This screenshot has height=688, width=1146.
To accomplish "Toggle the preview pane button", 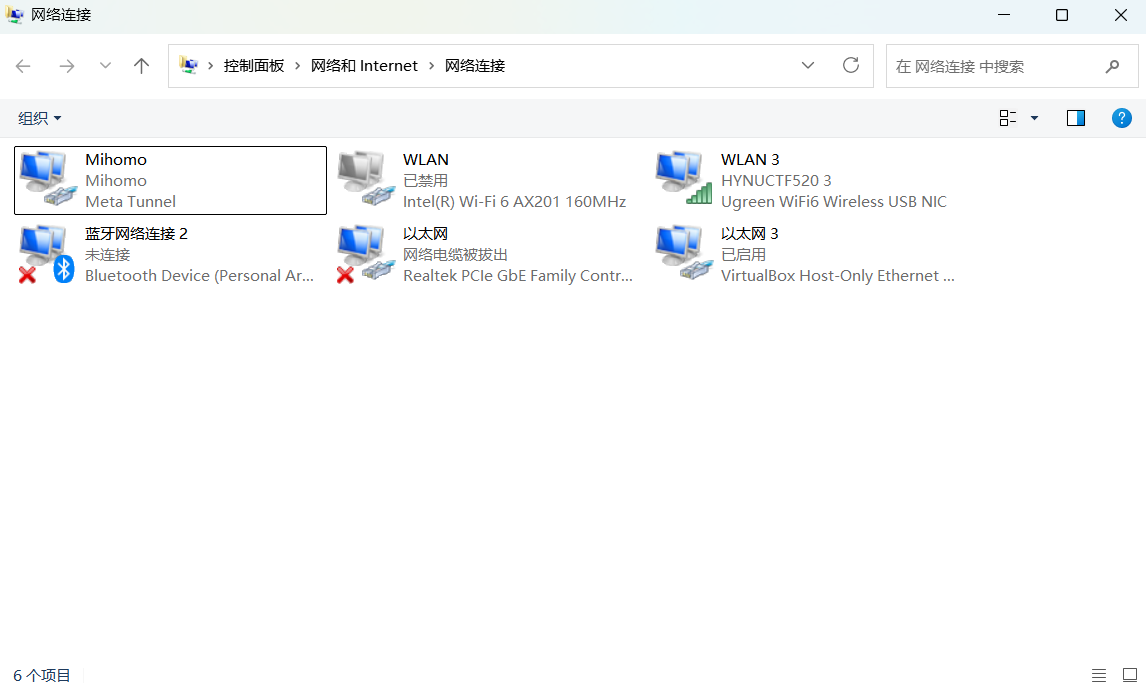I will coord(1076,118).
